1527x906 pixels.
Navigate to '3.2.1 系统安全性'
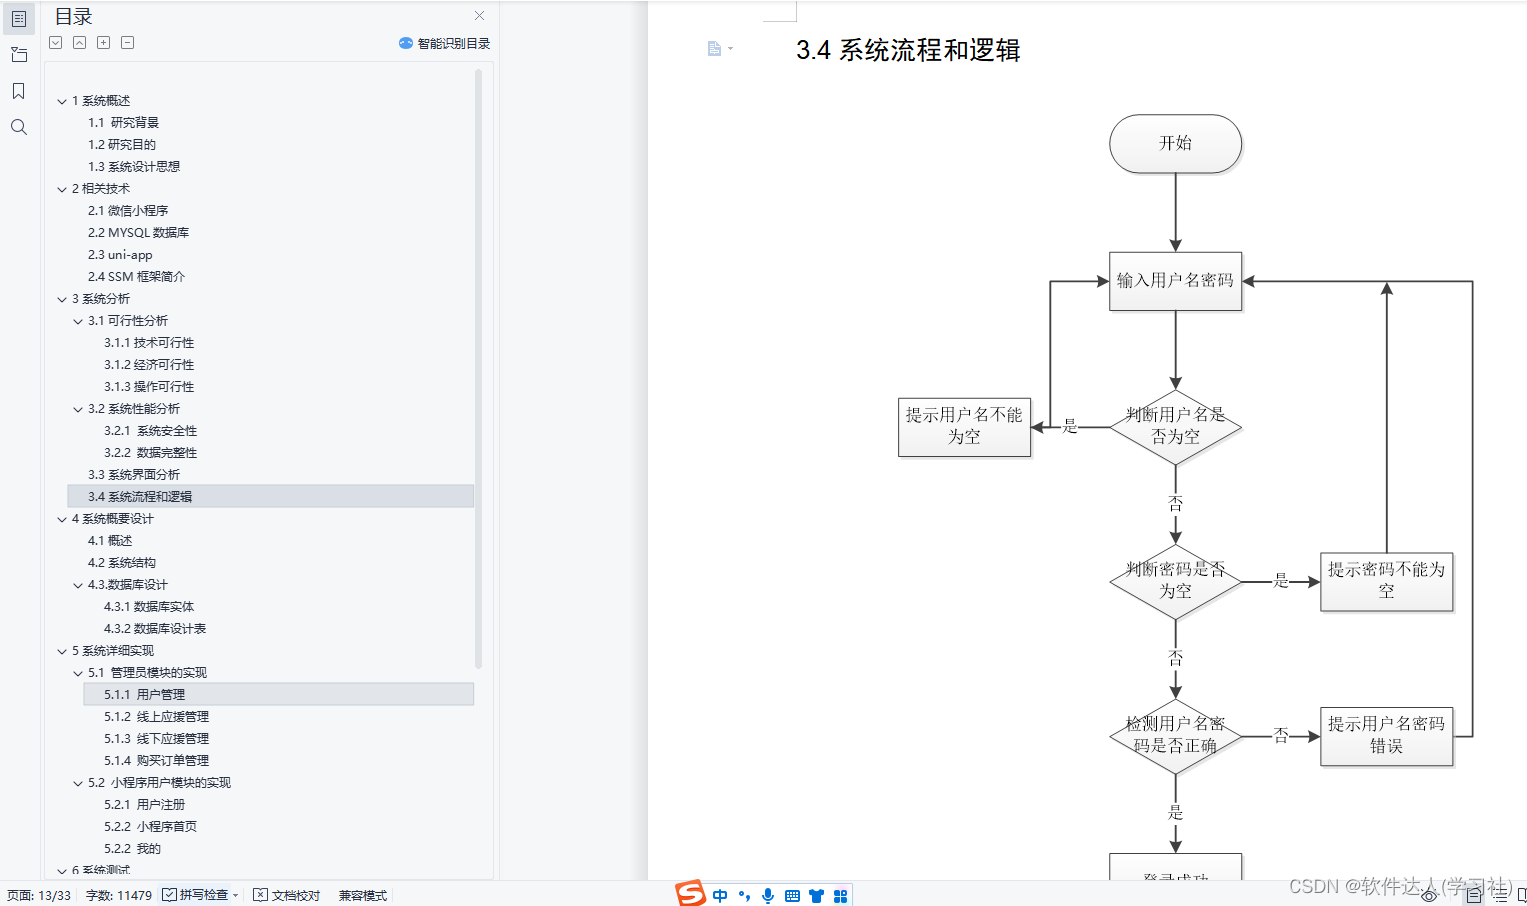click(x=150, y=430)
